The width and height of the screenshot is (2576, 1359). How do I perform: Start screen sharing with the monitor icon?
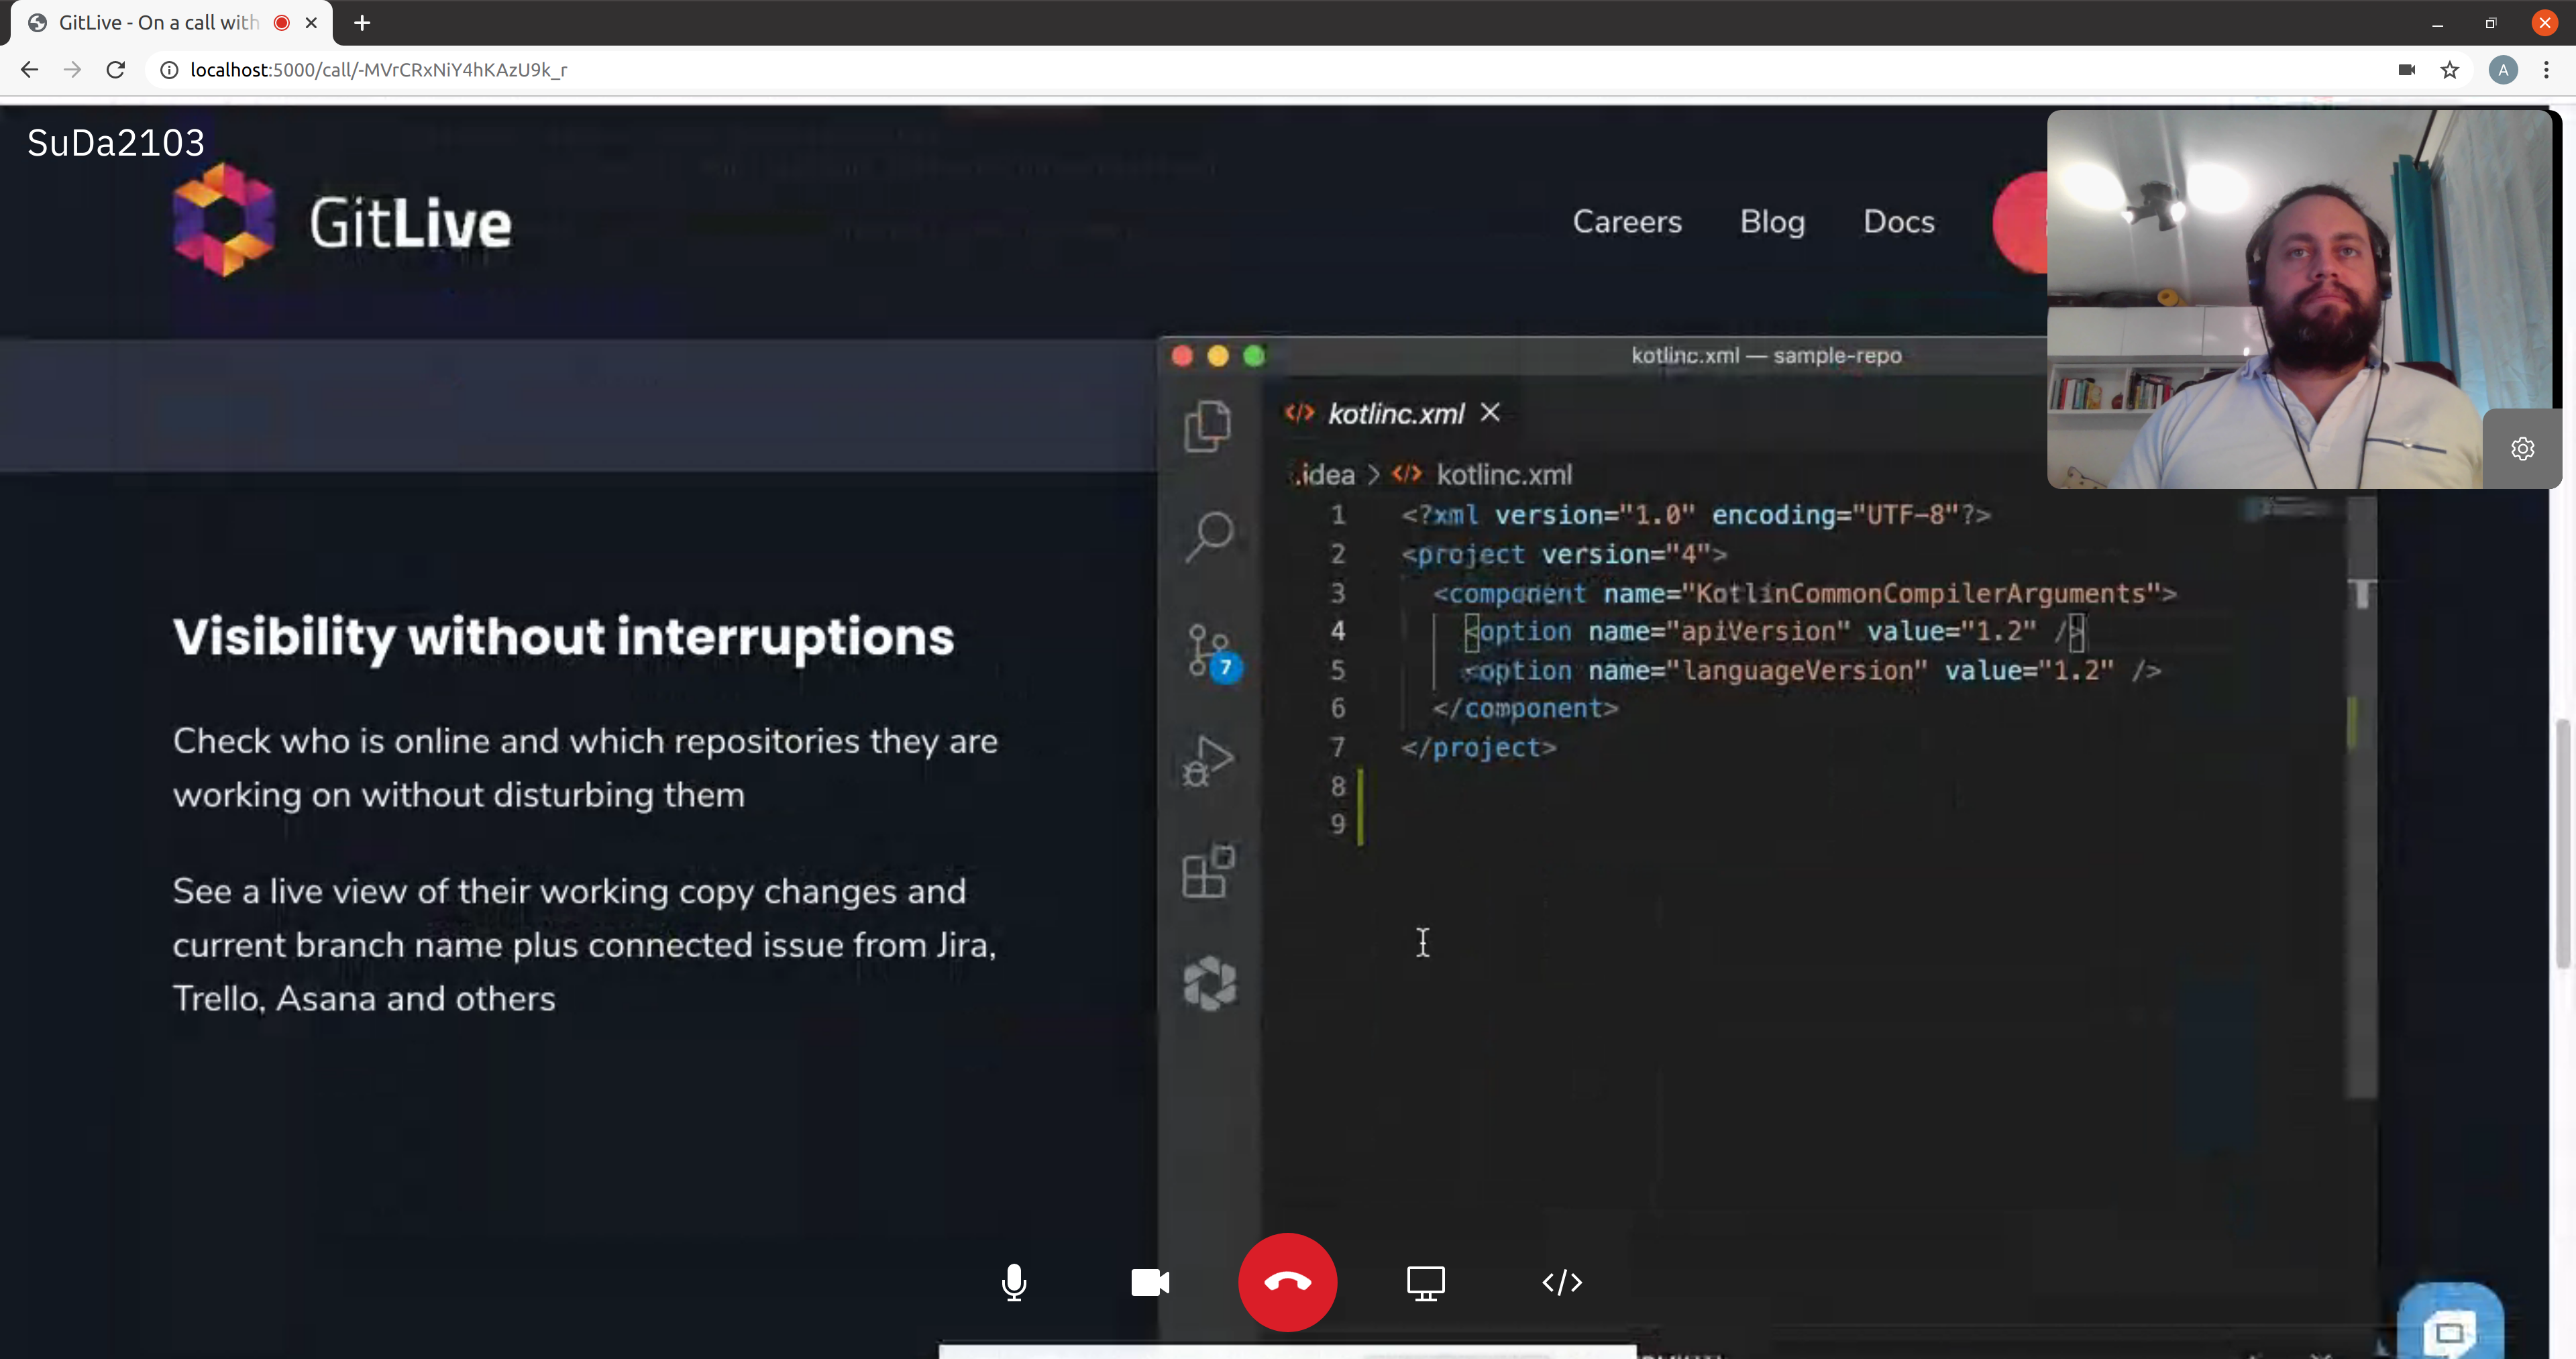(1425, 1282)
